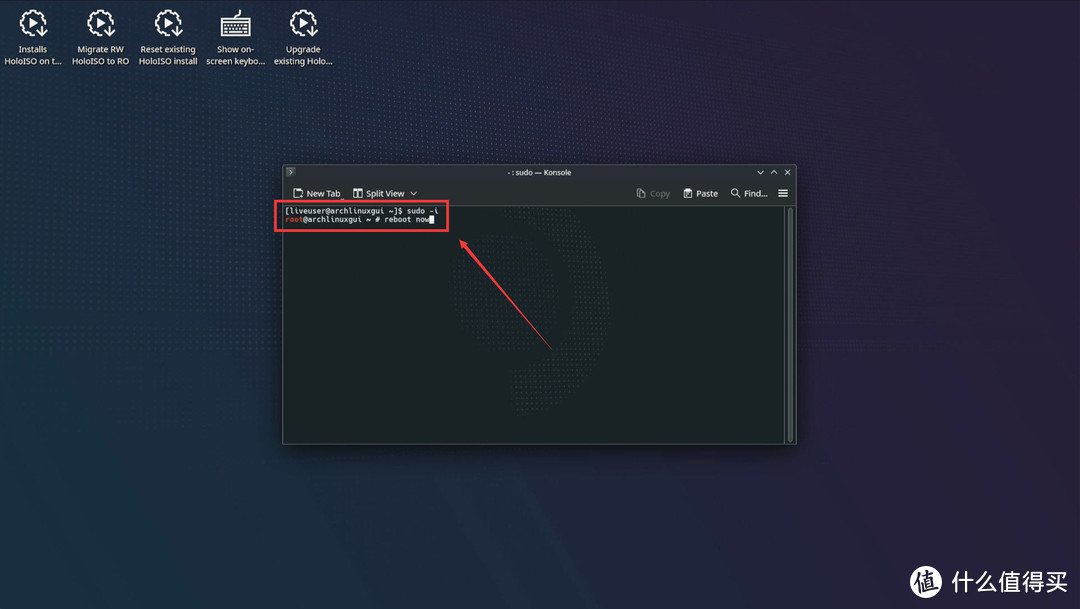The height and width of the screenshot is (609, 1080).
Task: Open Find in Konsole toolbar
Action: [749, 194]
